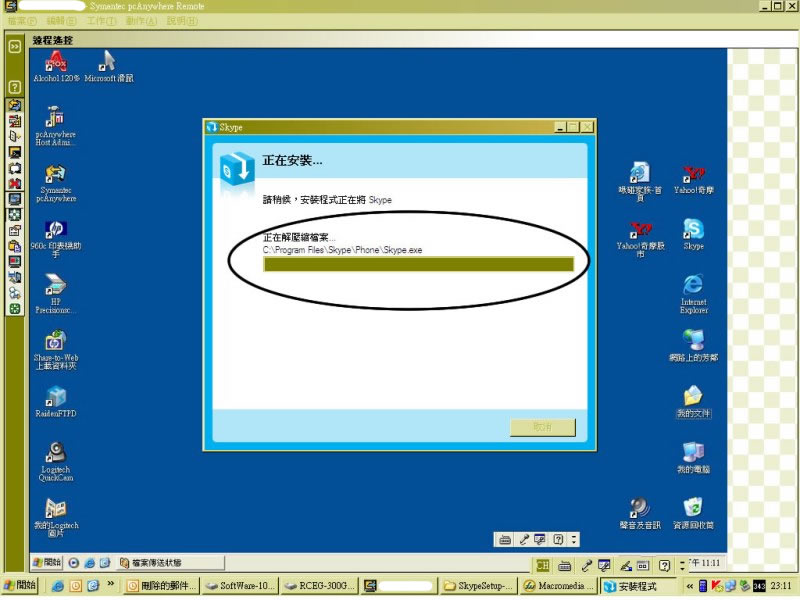Switch to the 檔案傳送狀態 taskbar window
The height and width of the screenshot is (600, 800).
tap(170, 563)
